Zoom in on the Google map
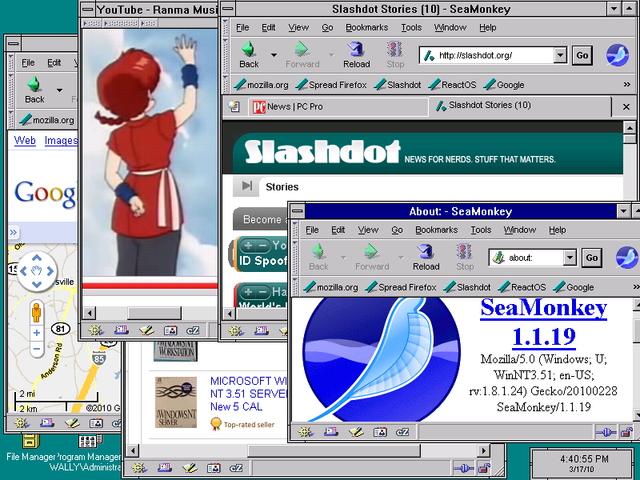This screenshot has width=640, height=480. [37, 333]
